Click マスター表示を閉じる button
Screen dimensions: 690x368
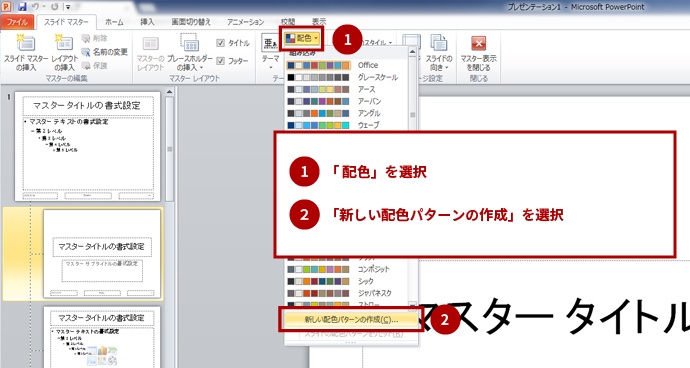click(478, 53)
